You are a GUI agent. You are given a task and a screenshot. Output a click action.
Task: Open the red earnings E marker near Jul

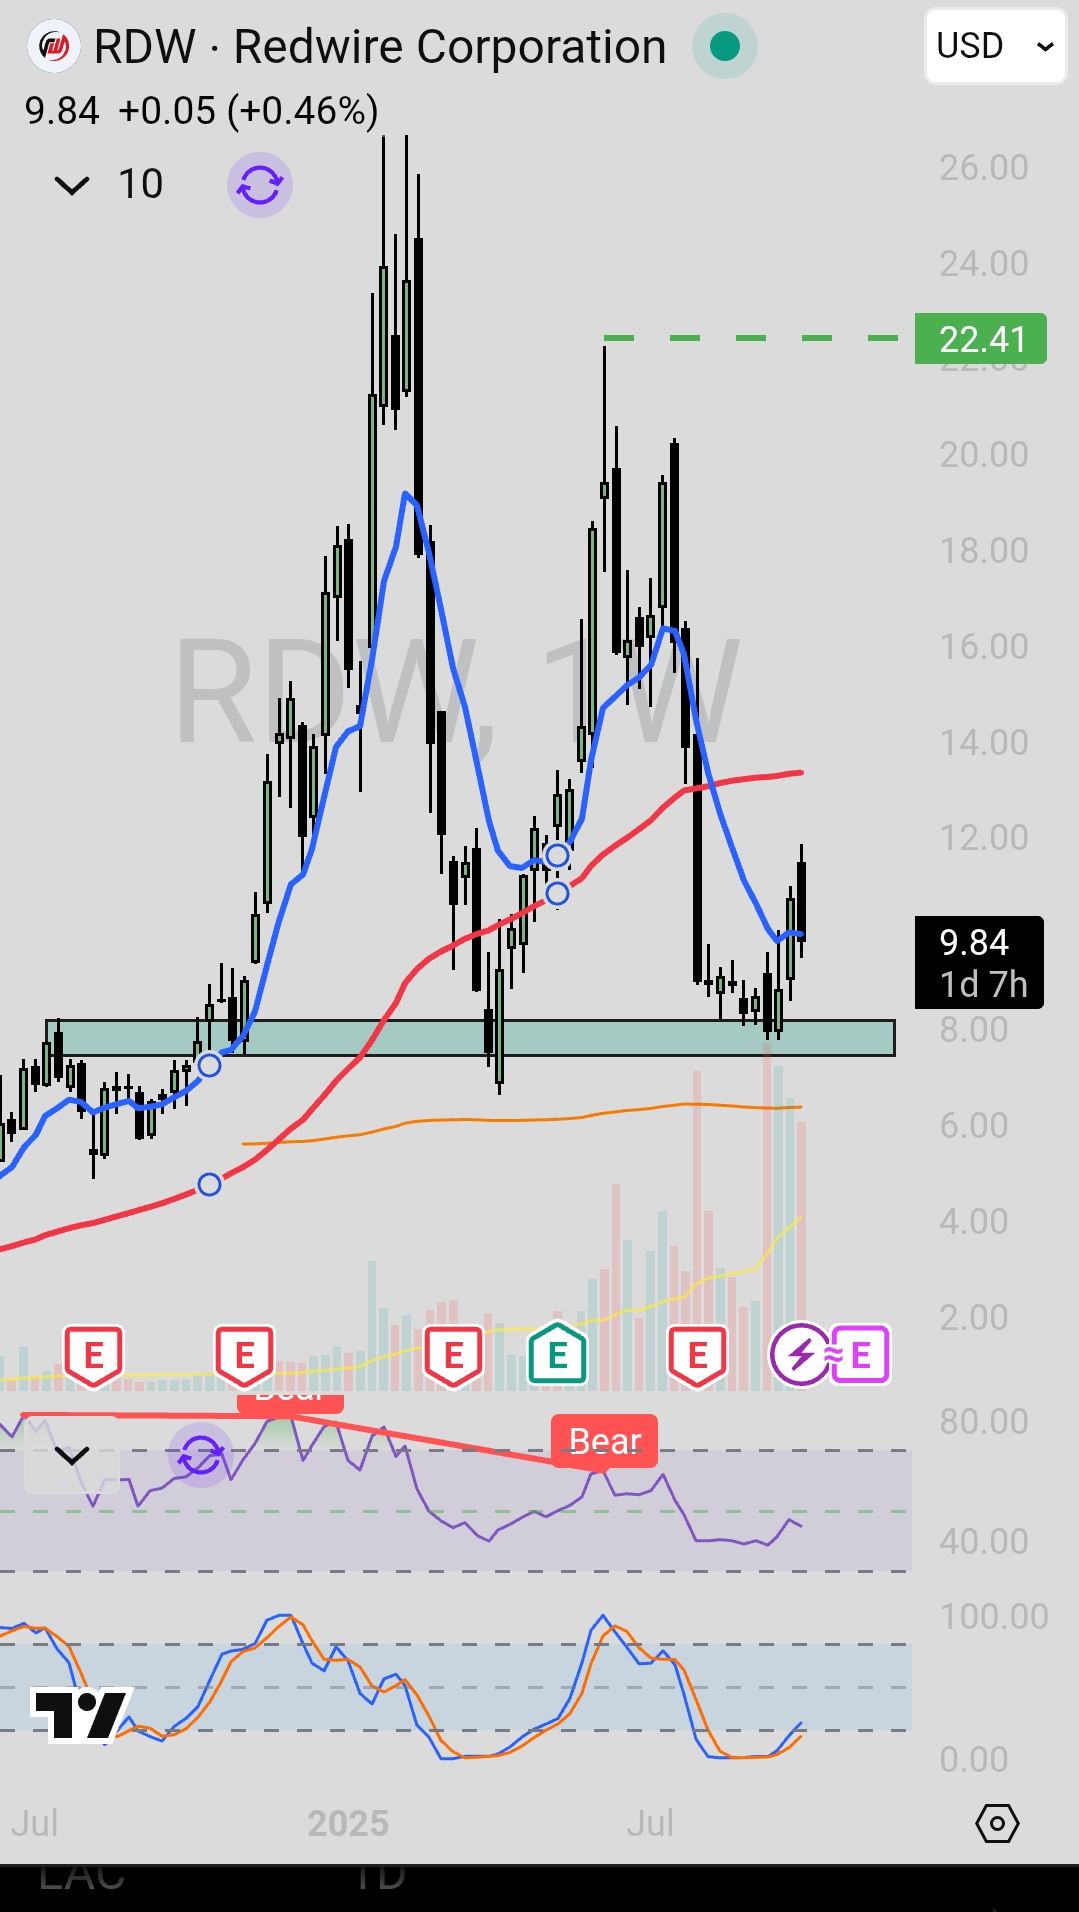click(697, 1357)
